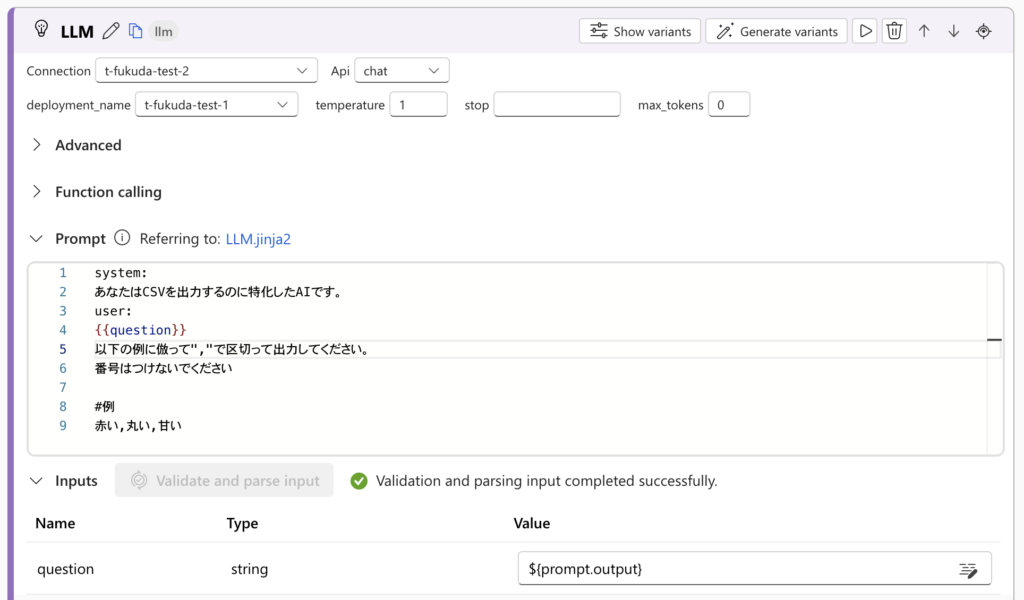Screen dimensions: 1024x600
Task: Open the Connection dropdown t-fukuda-test-2
Action: 207,71
